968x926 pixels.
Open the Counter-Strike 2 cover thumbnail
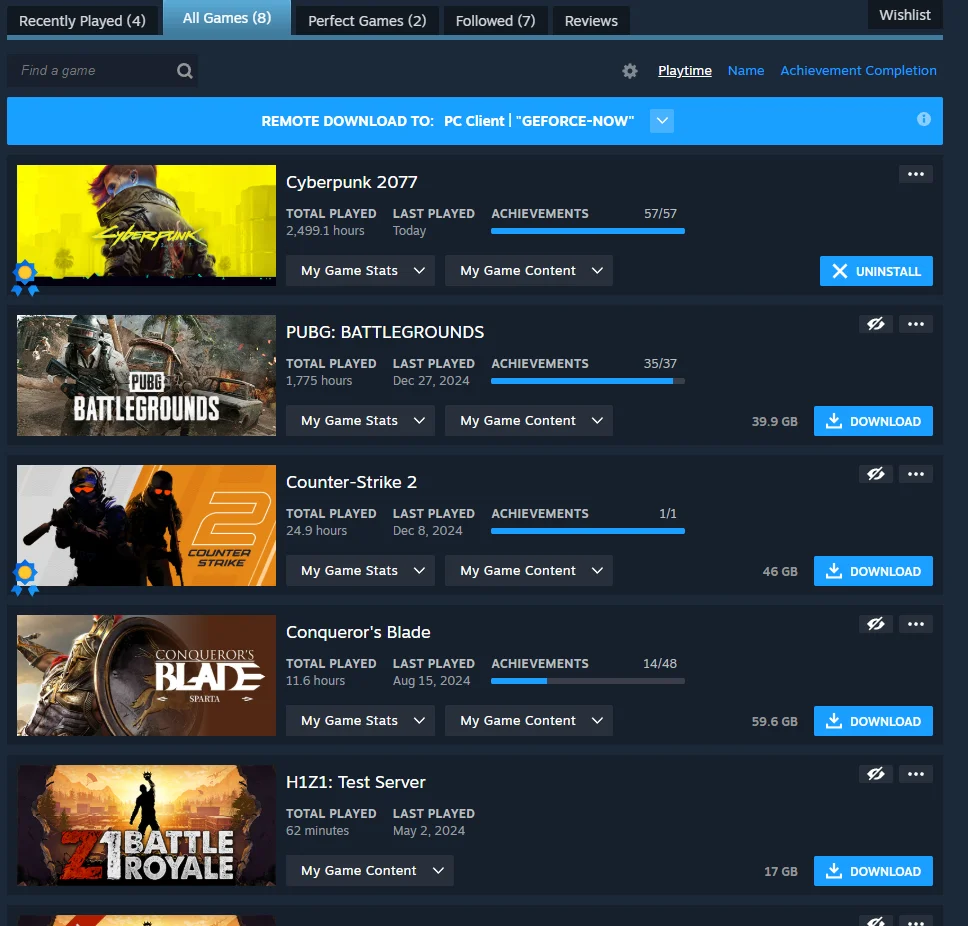[x=146, y=525]
